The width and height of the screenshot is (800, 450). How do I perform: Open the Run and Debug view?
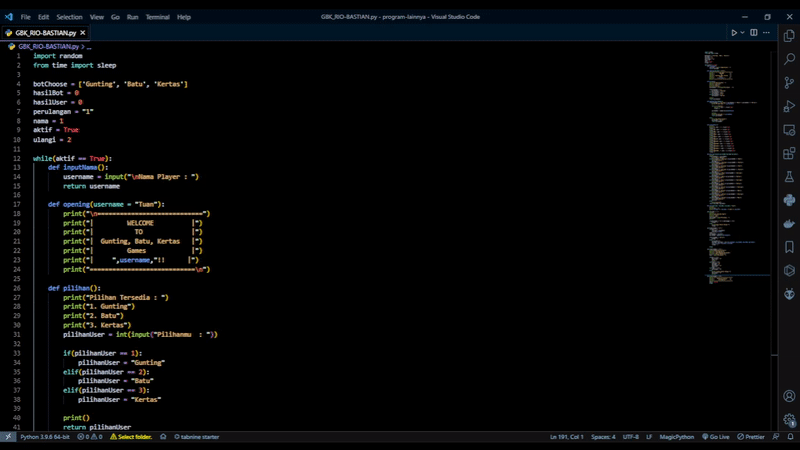click(789, 106)
